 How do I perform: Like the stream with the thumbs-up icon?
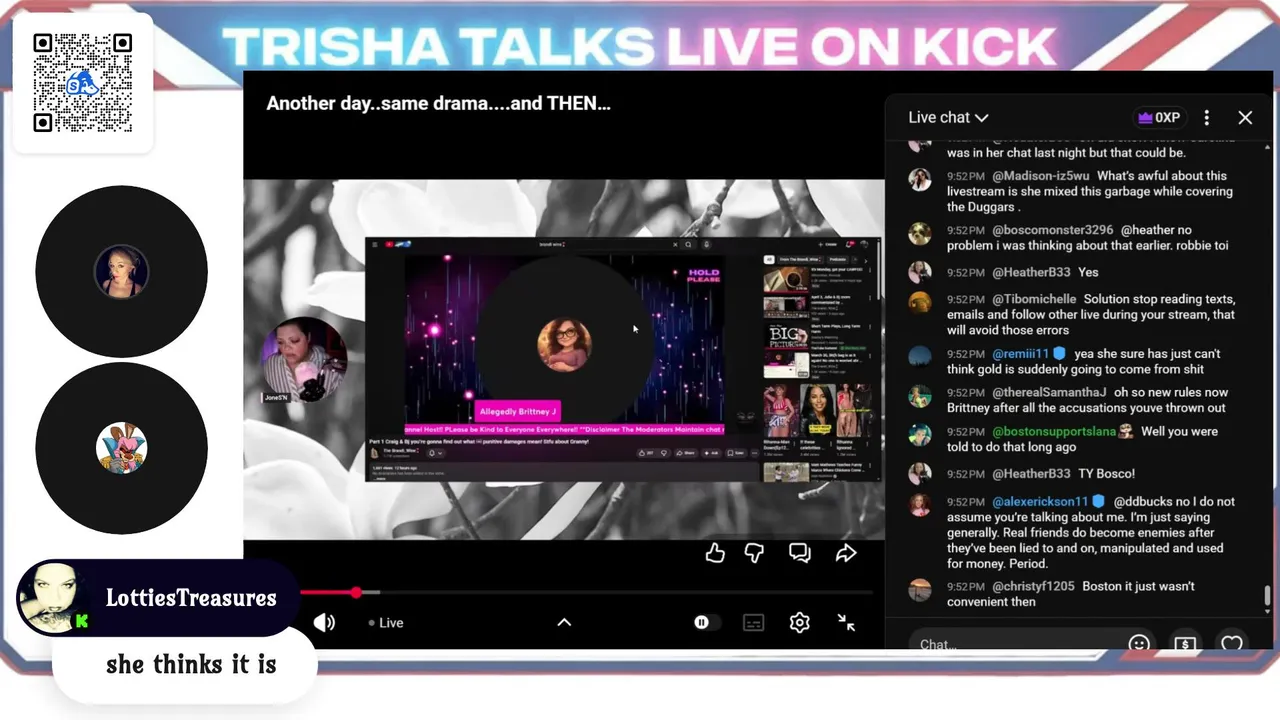(715, 553)
